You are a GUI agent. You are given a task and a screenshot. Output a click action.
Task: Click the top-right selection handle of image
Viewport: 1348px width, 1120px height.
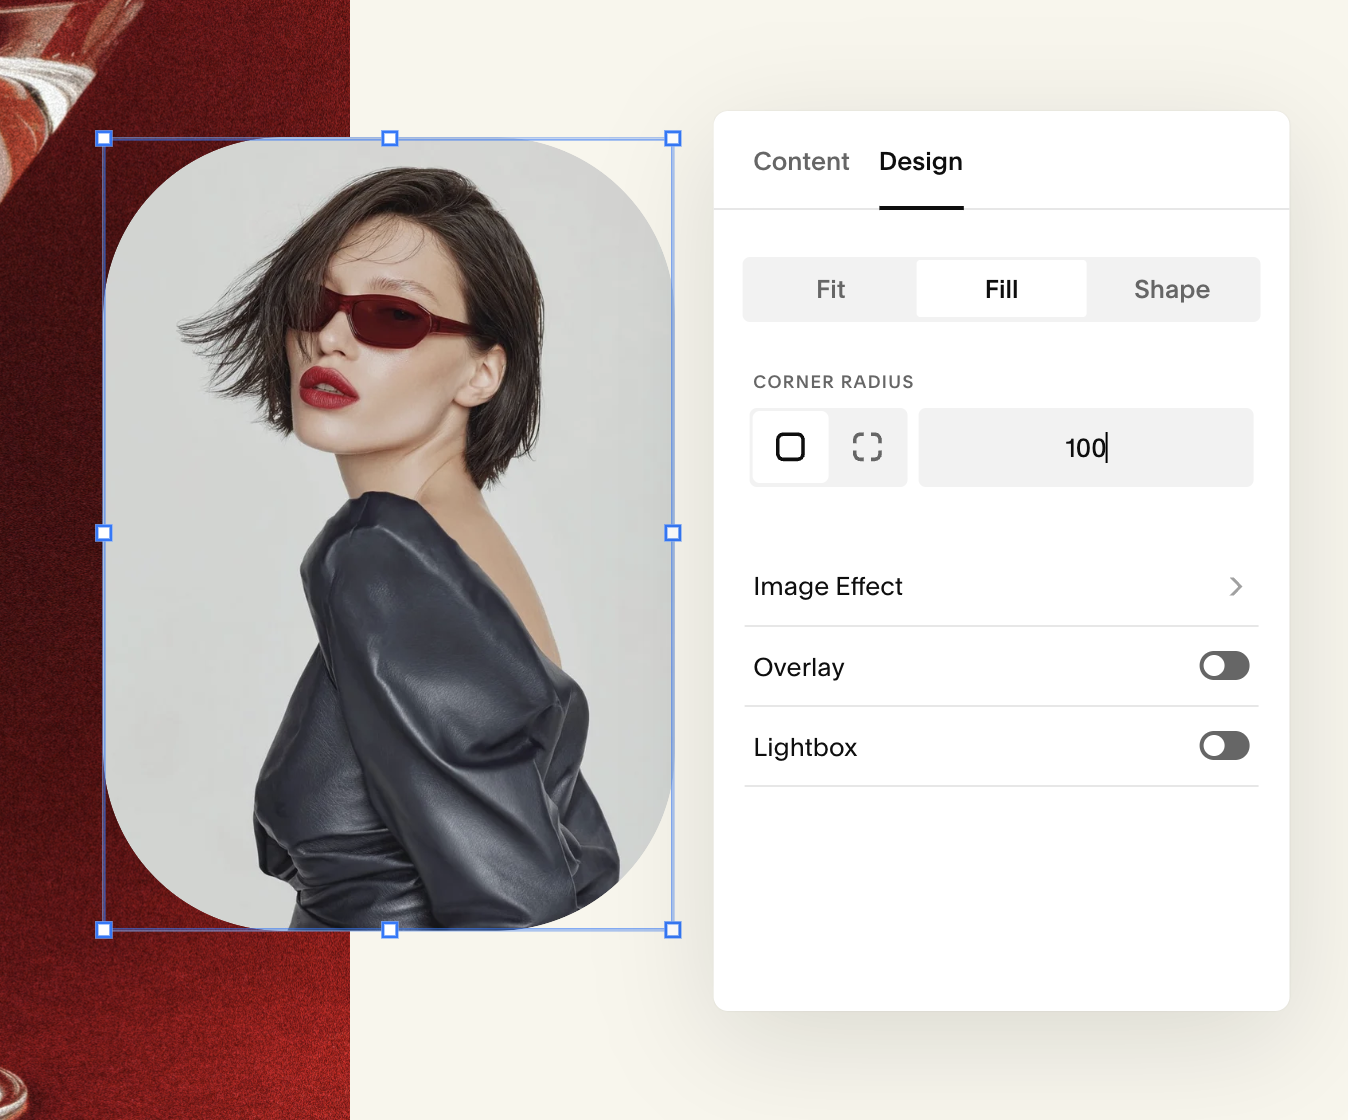(x=673, y=138)
